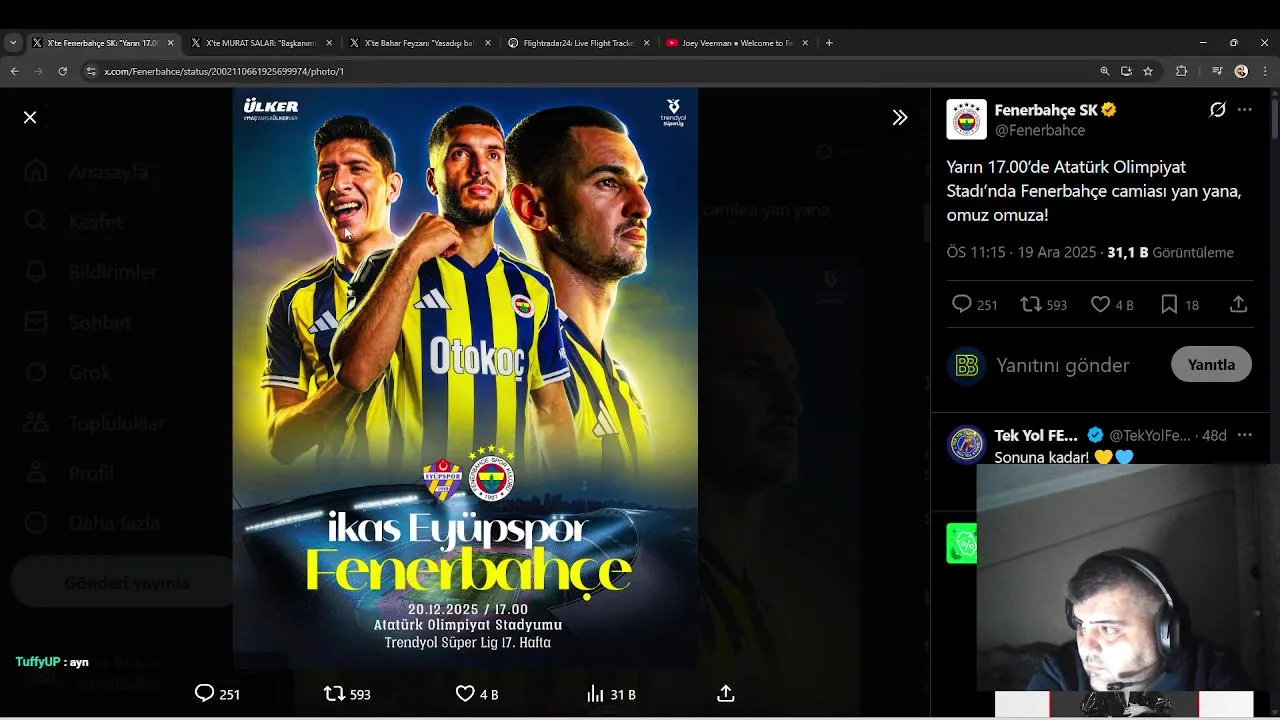Open the Tek Yol commenter avatar
The width and height of the screenshot is (1280, 720).
click(x=966, y=444)
